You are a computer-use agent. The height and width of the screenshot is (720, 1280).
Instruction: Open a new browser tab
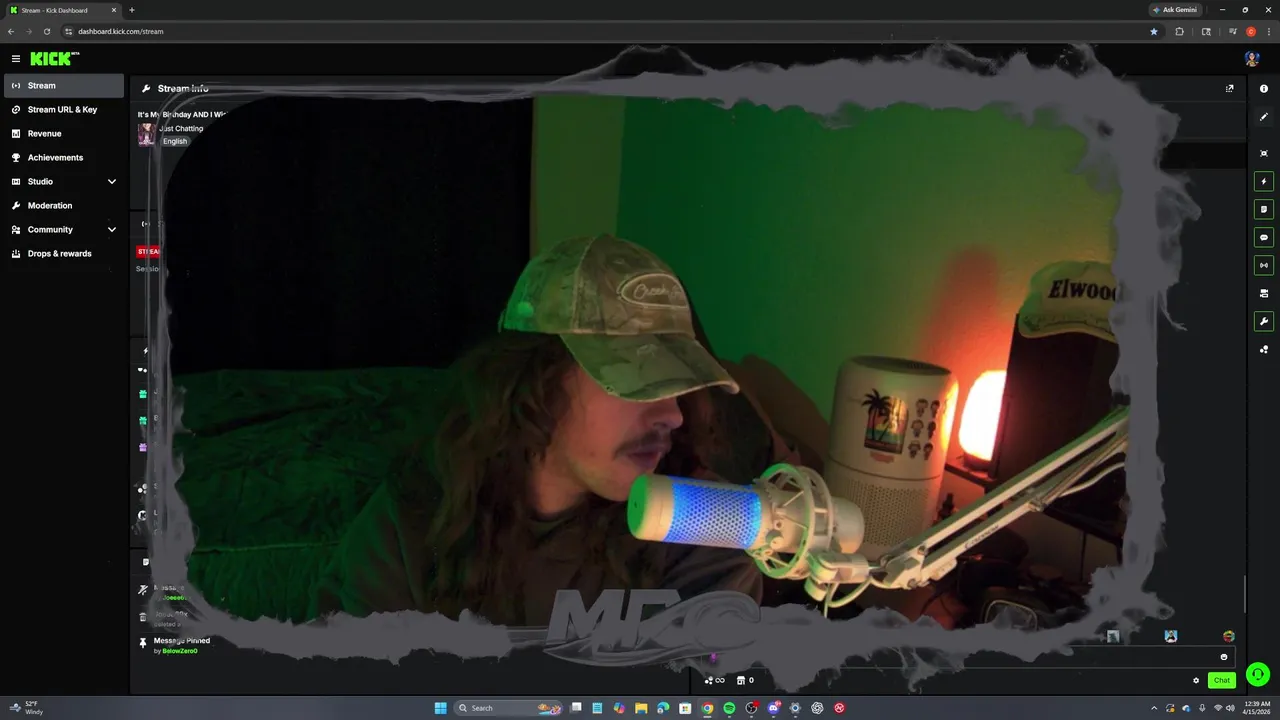click(132, 10)
